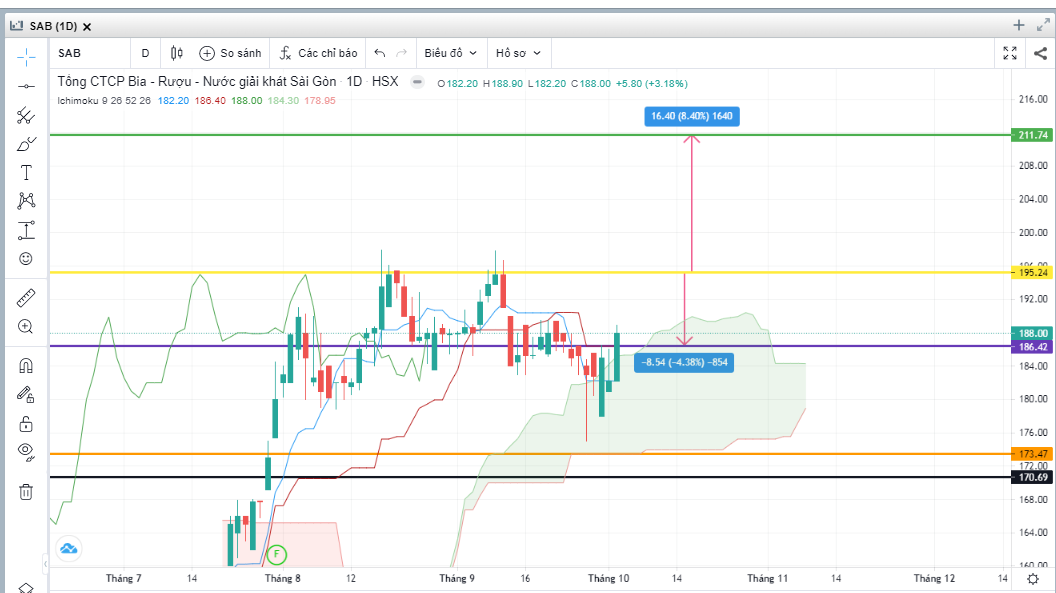
Task: Select the black 170.69 price label
Action: 1032,477
